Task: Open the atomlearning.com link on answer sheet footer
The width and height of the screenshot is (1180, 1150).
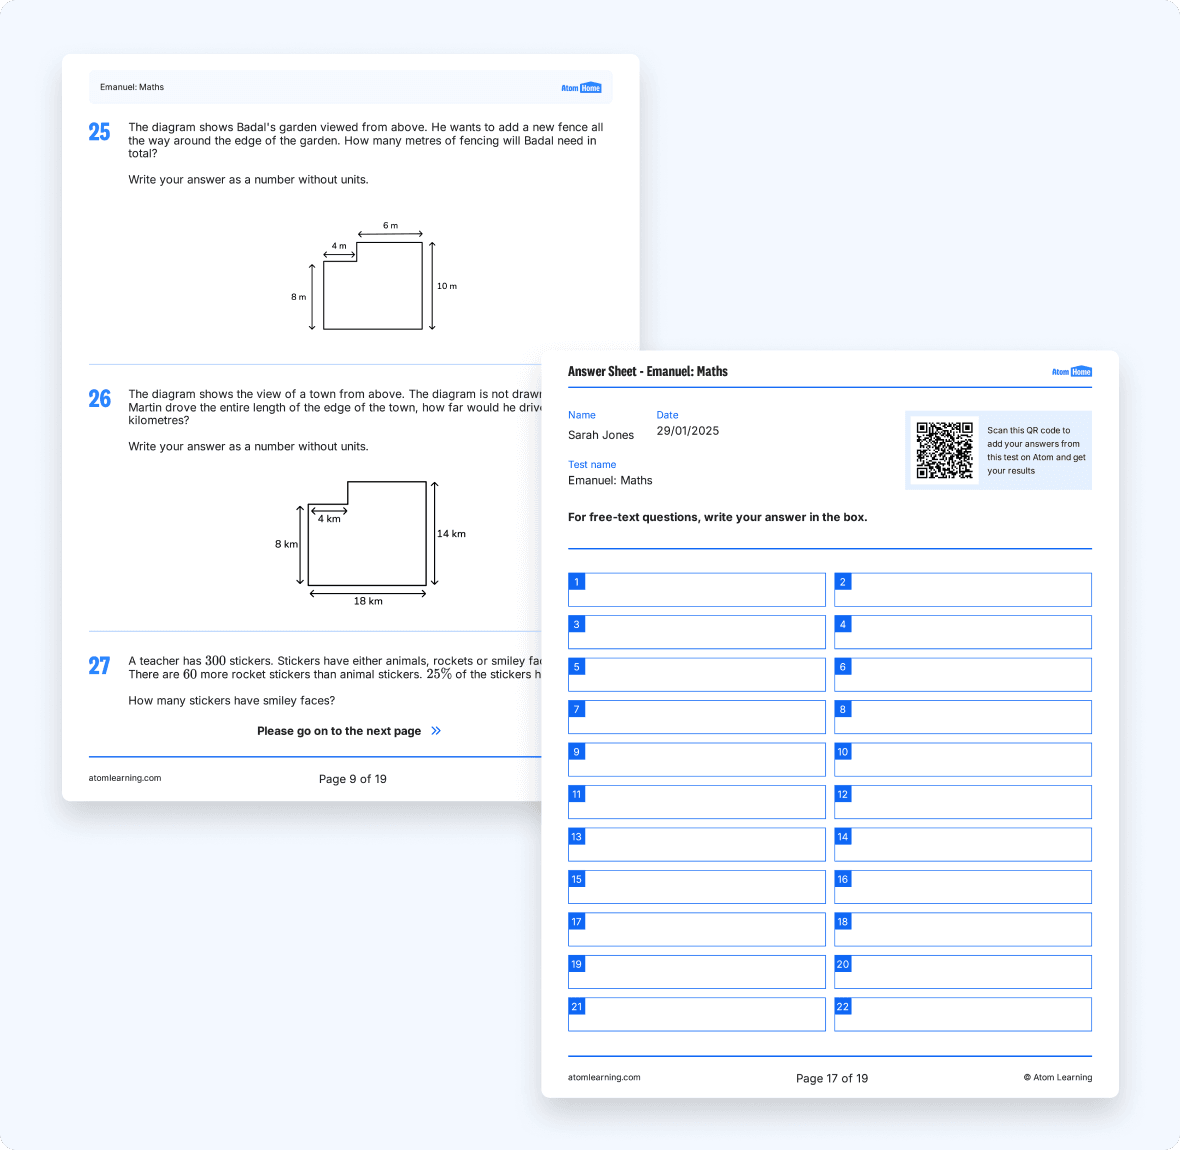Action: (604, 1078)
